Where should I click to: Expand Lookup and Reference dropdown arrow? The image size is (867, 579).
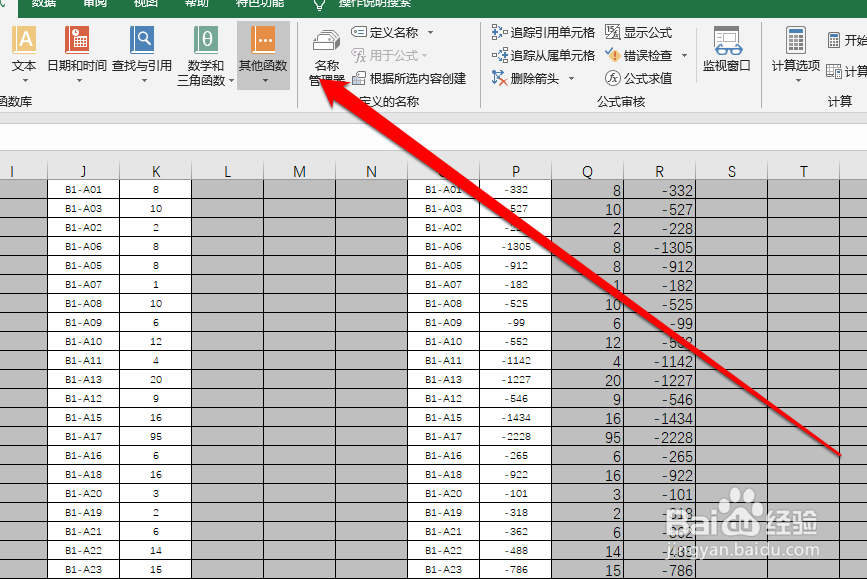coord(144,81)
